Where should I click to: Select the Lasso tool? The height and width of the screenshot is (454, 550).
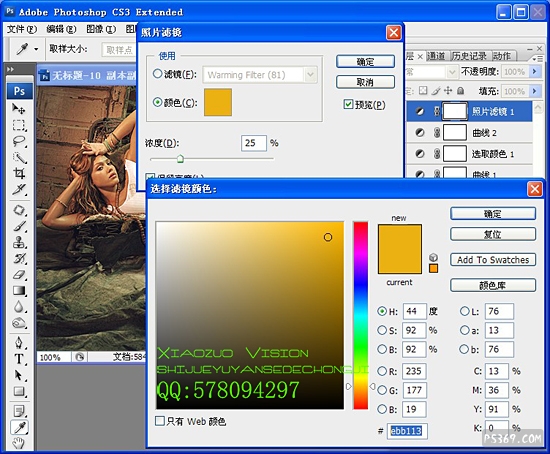point(19,141)
